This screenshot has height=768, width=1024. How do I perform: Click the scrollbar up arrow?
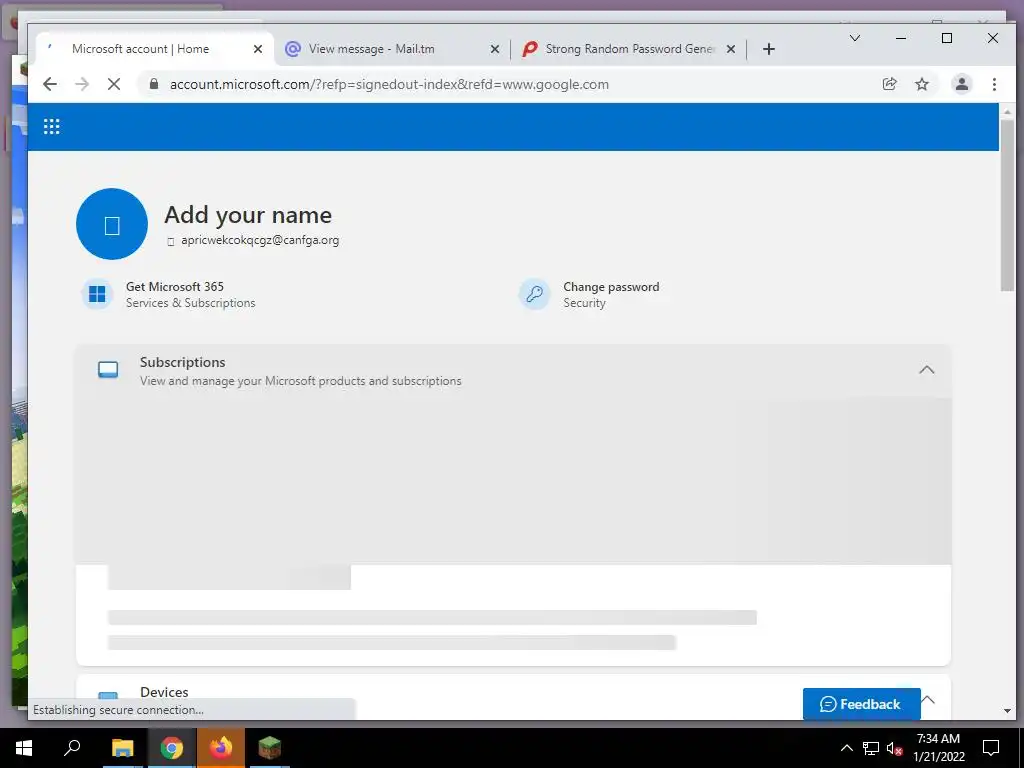[1007, 112]
